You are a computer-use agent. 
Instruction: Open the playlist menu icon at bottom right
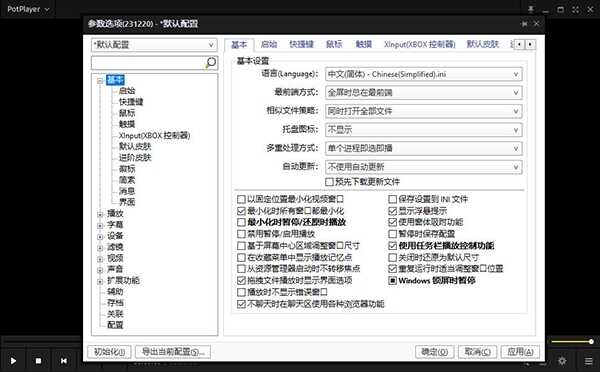(x=589, y=361)
